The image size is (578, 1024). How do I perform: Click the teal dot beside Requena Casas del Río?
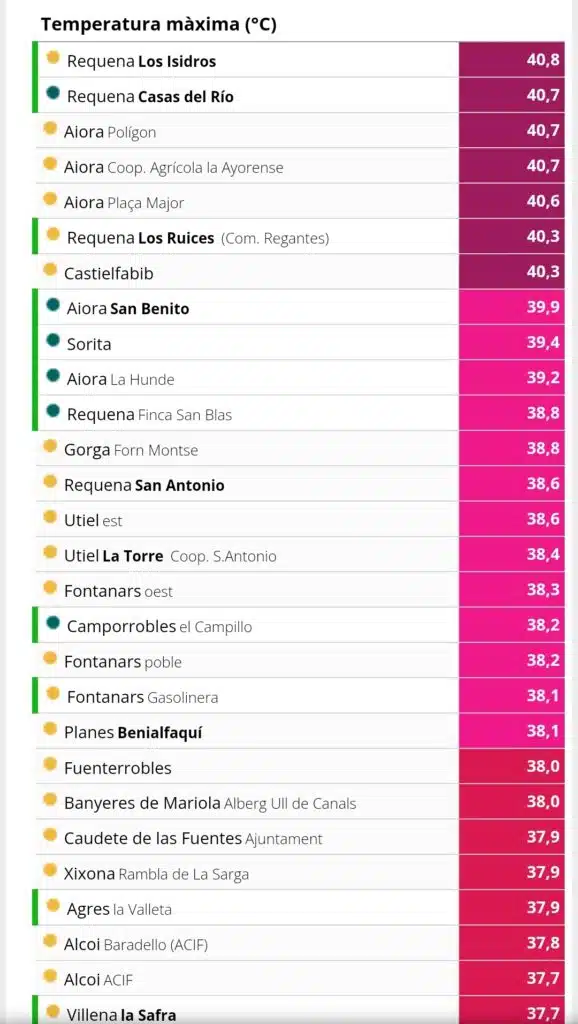click(53, 93)
